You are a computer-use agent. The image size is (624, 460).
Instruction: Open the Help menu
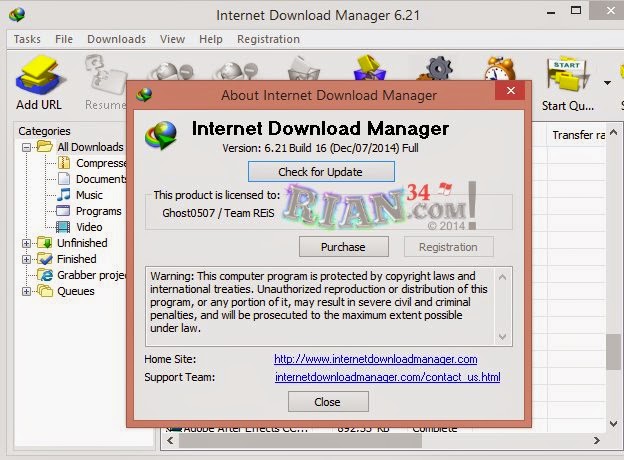[211, 39]
